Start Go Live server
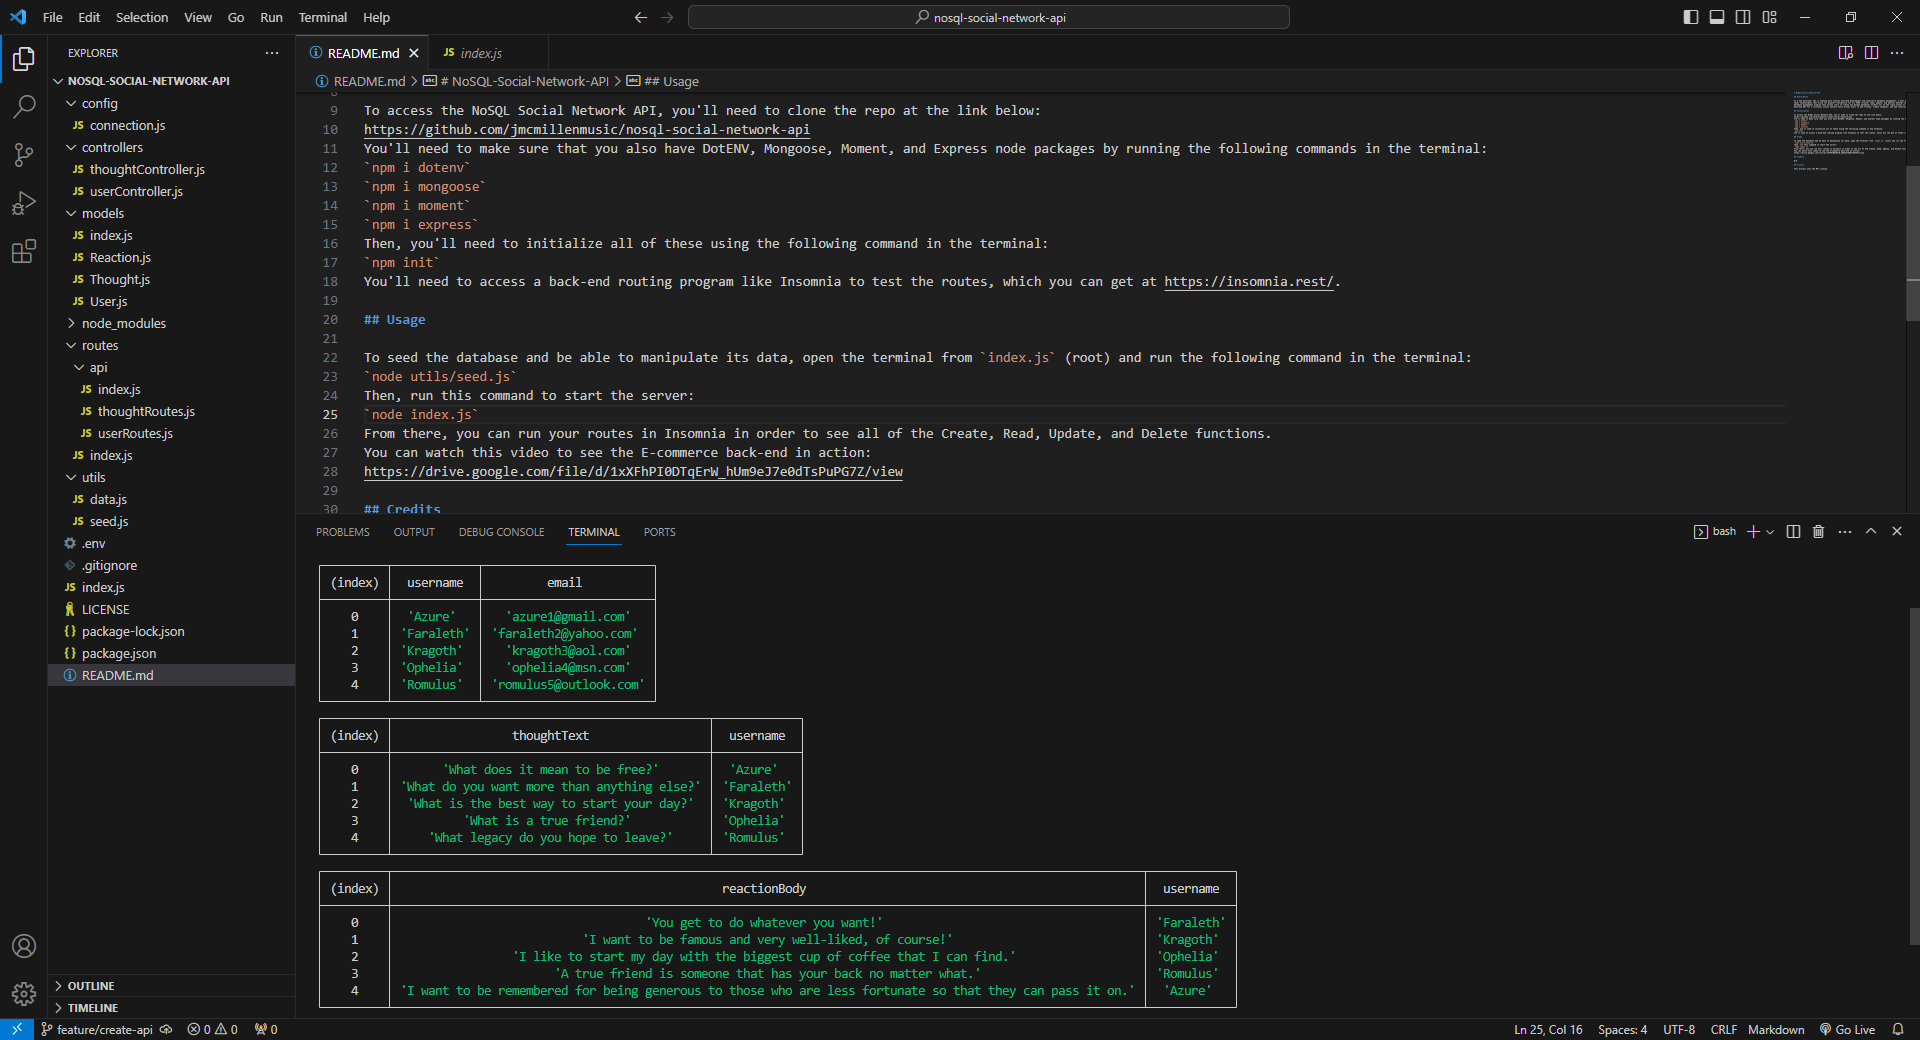The image size is (1920, 1040). [x=1847, y=1029]
